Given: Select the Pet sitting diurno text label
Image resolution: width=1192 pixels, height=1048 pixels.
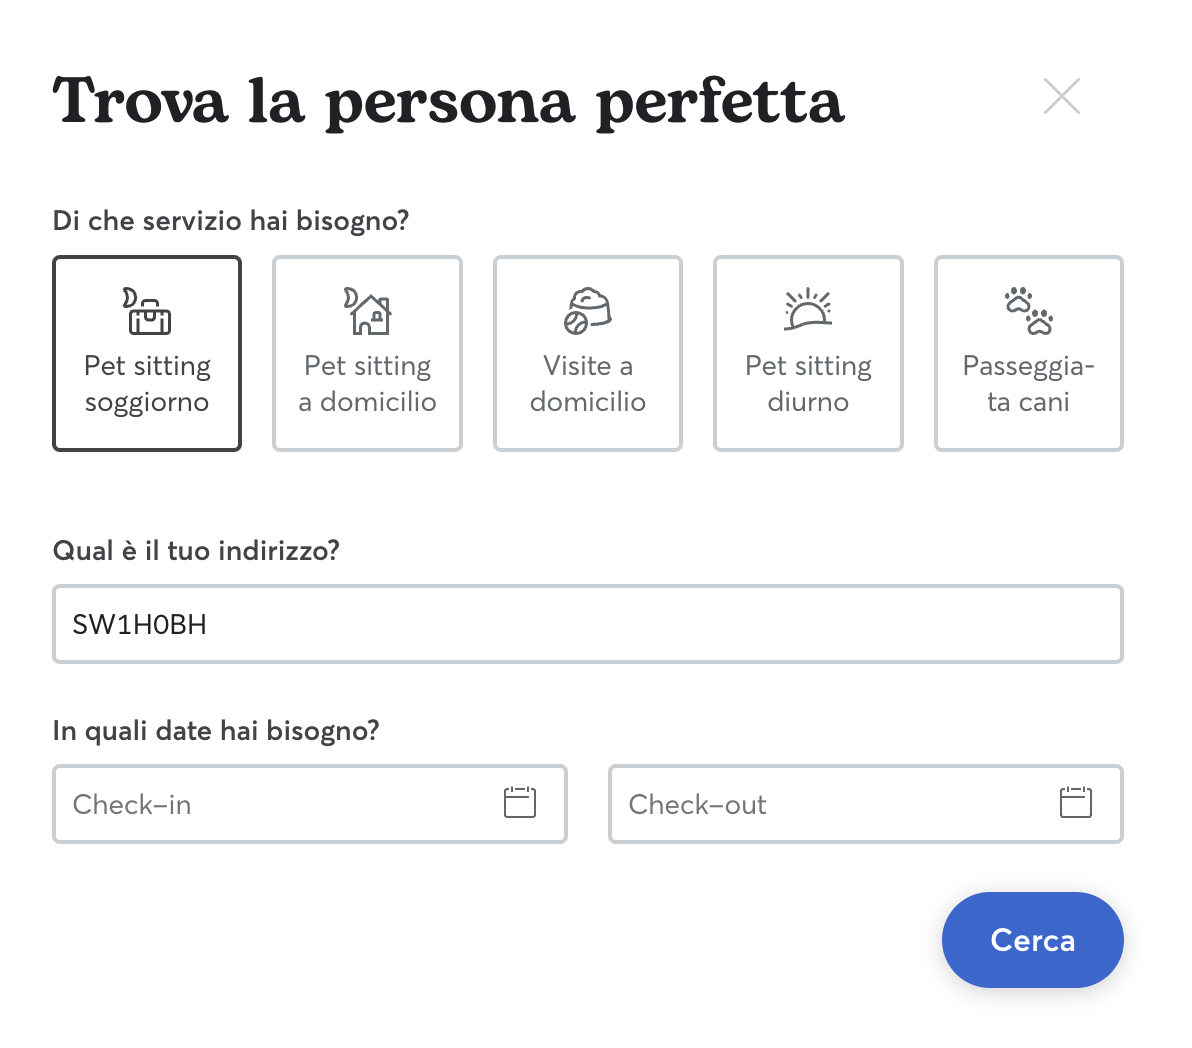Looking at the screenshot, I should click(x=808, y=384).
